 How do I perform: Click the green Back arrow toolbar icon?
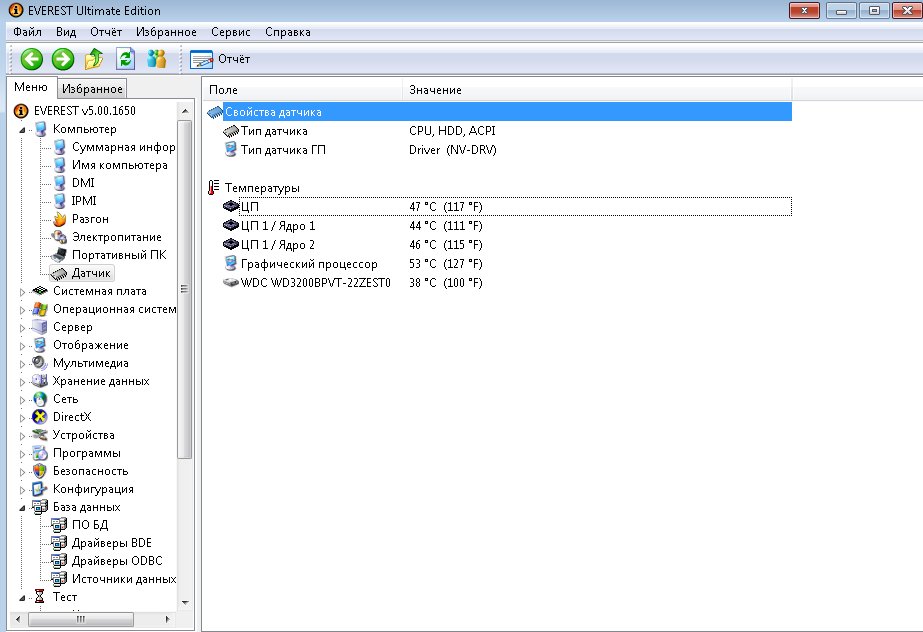32,59
